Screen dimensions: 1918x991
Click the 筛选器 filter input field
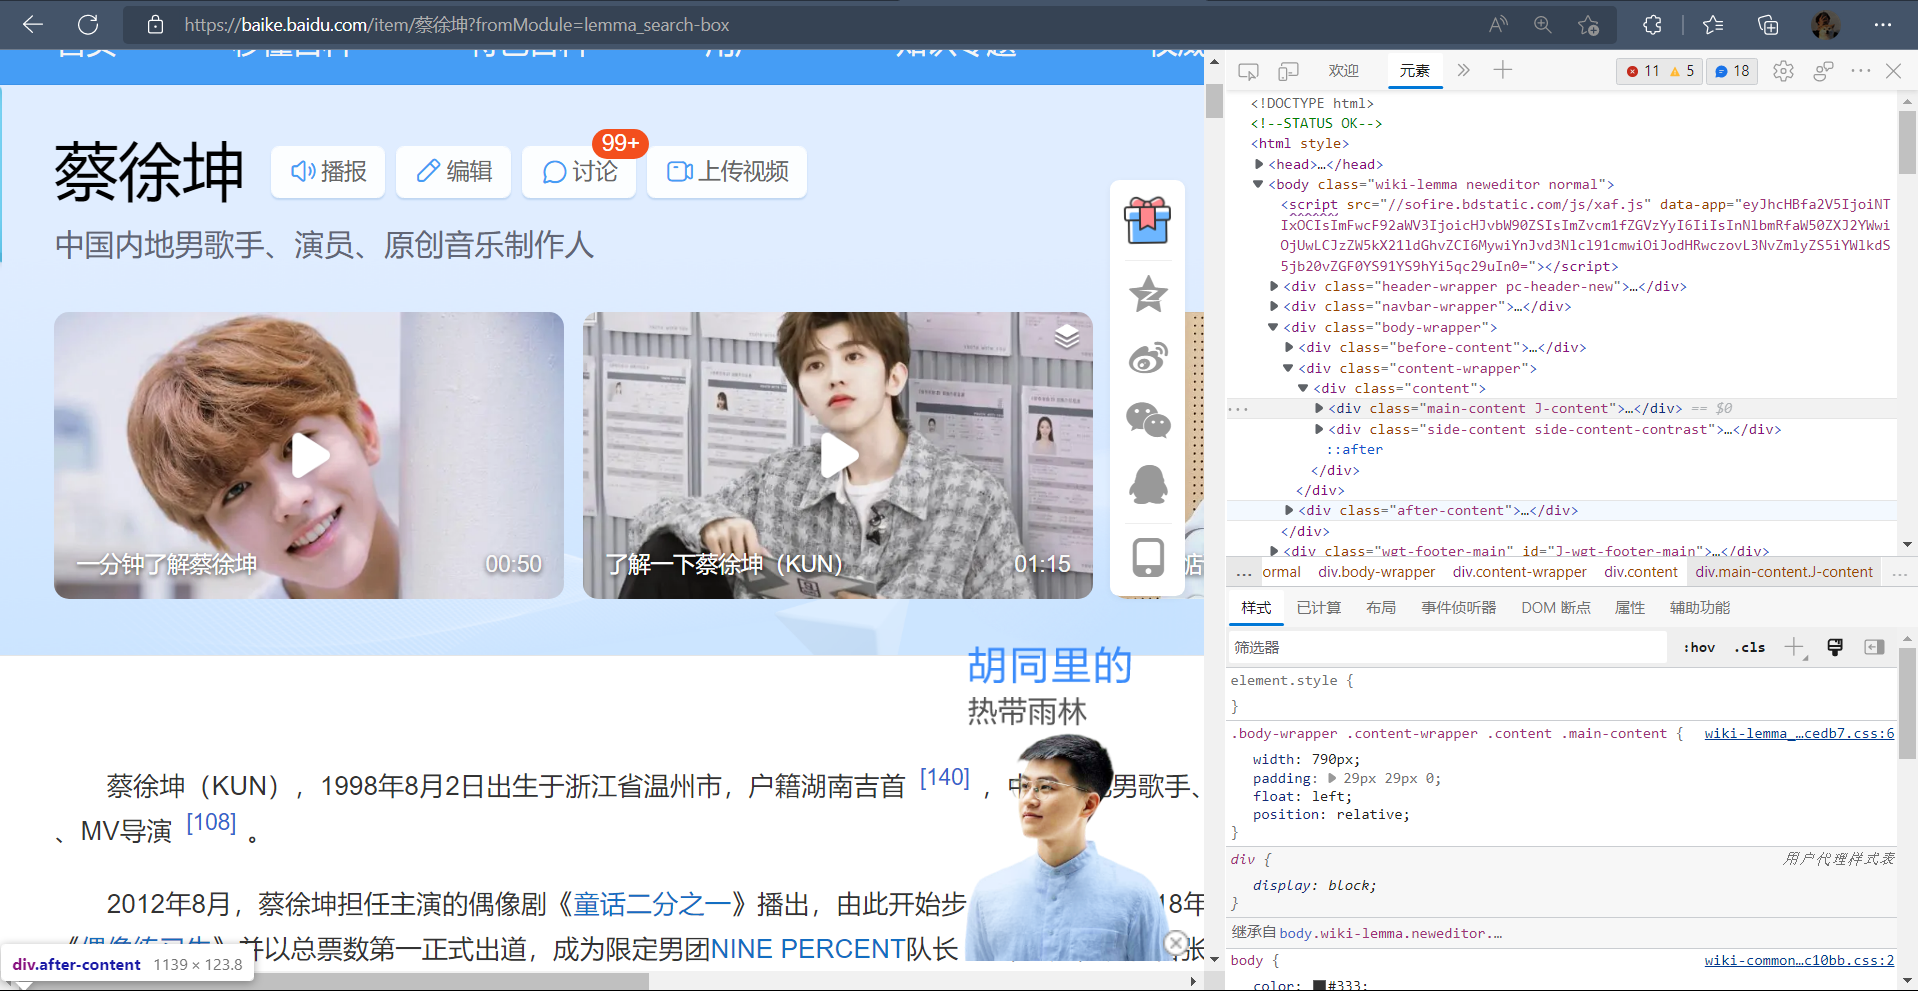tap(1448, 648)
